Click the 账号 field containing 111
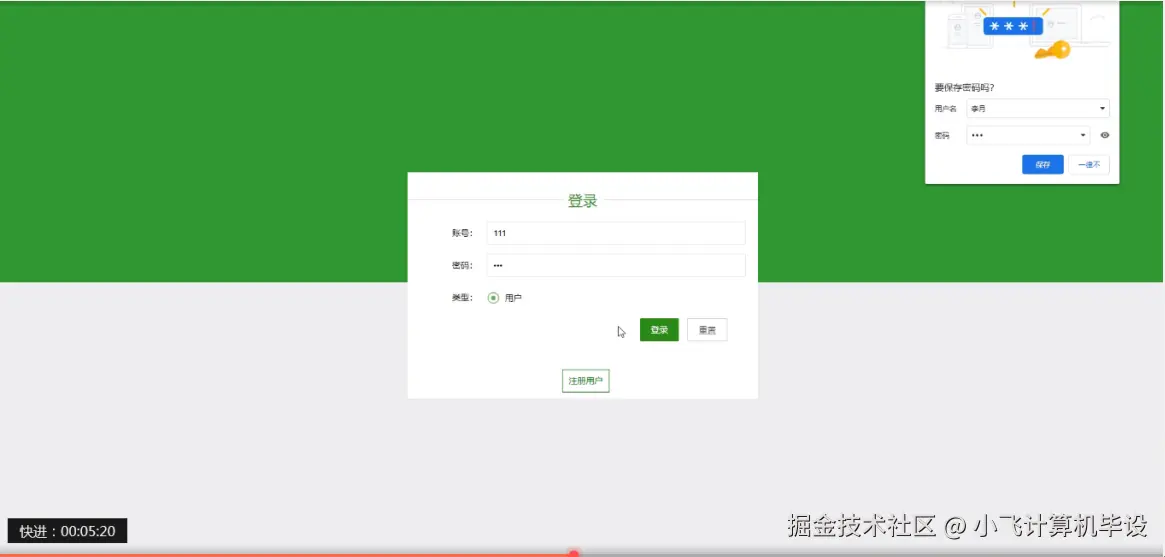The image size is (1165, 557). (615, 233)
